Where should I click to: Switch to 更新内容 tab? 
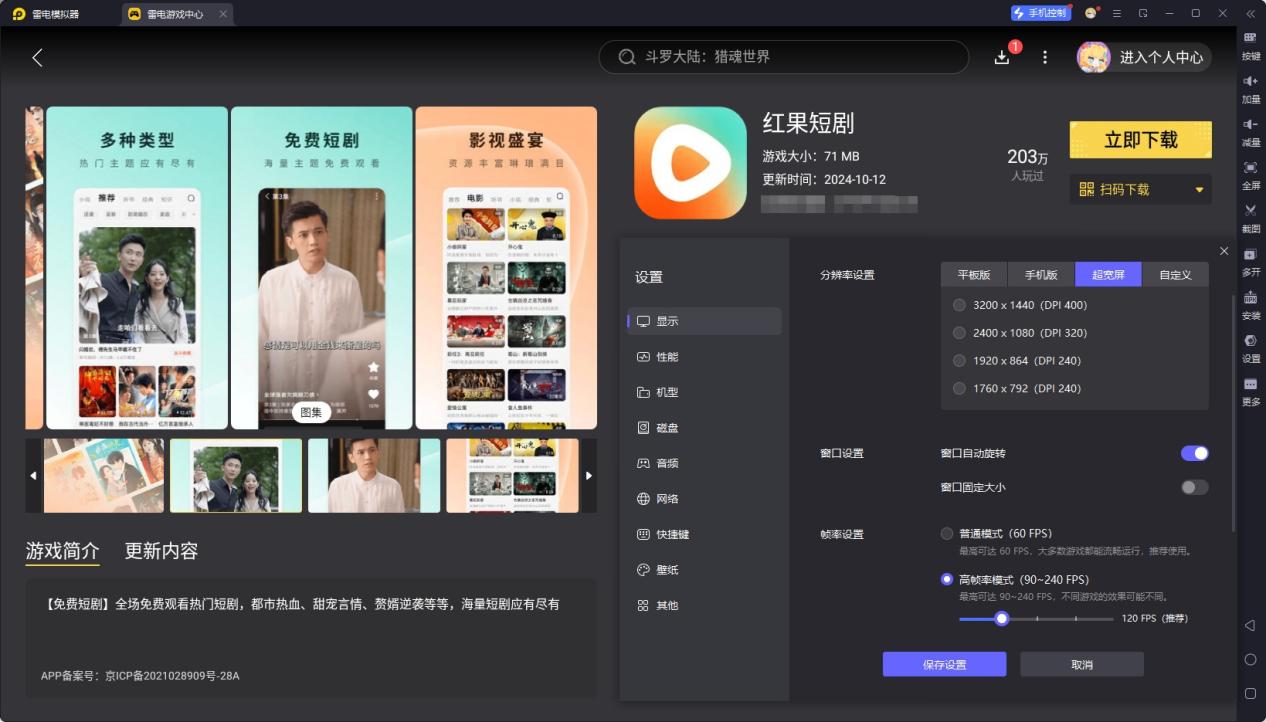[161, 551]
